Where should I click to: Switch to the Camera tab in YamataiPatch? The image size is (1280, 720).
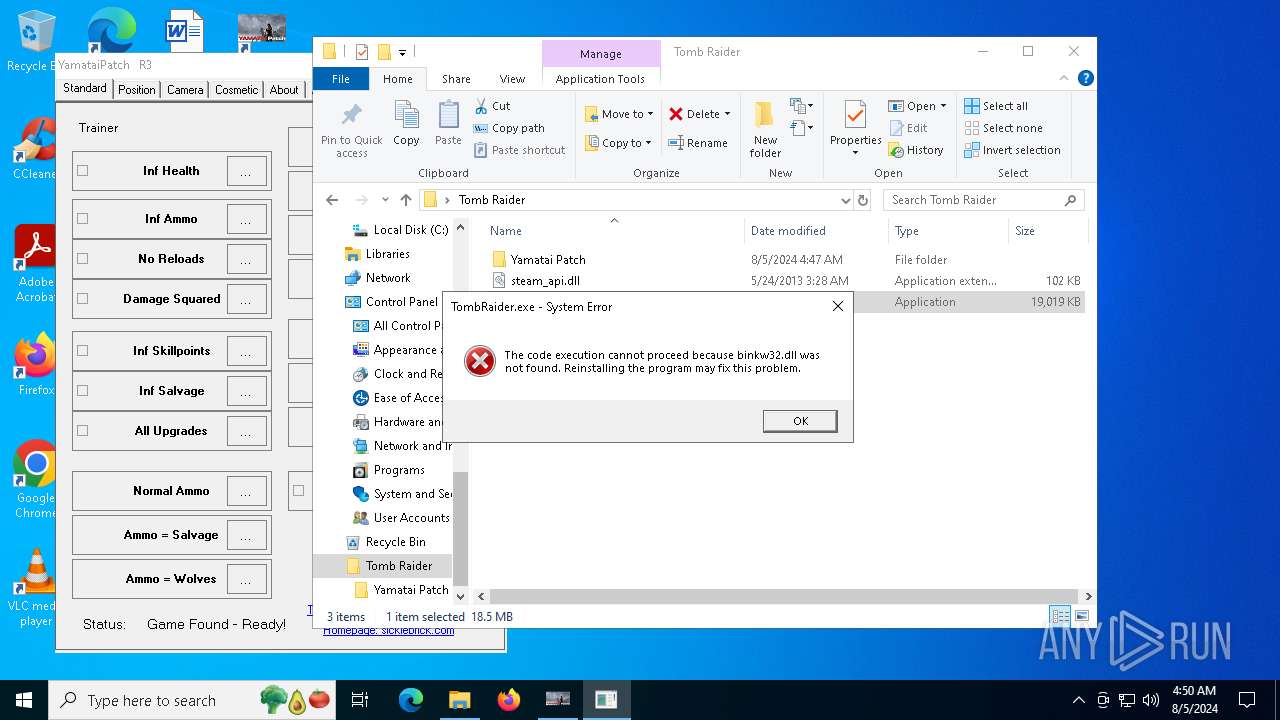point(185,90)
